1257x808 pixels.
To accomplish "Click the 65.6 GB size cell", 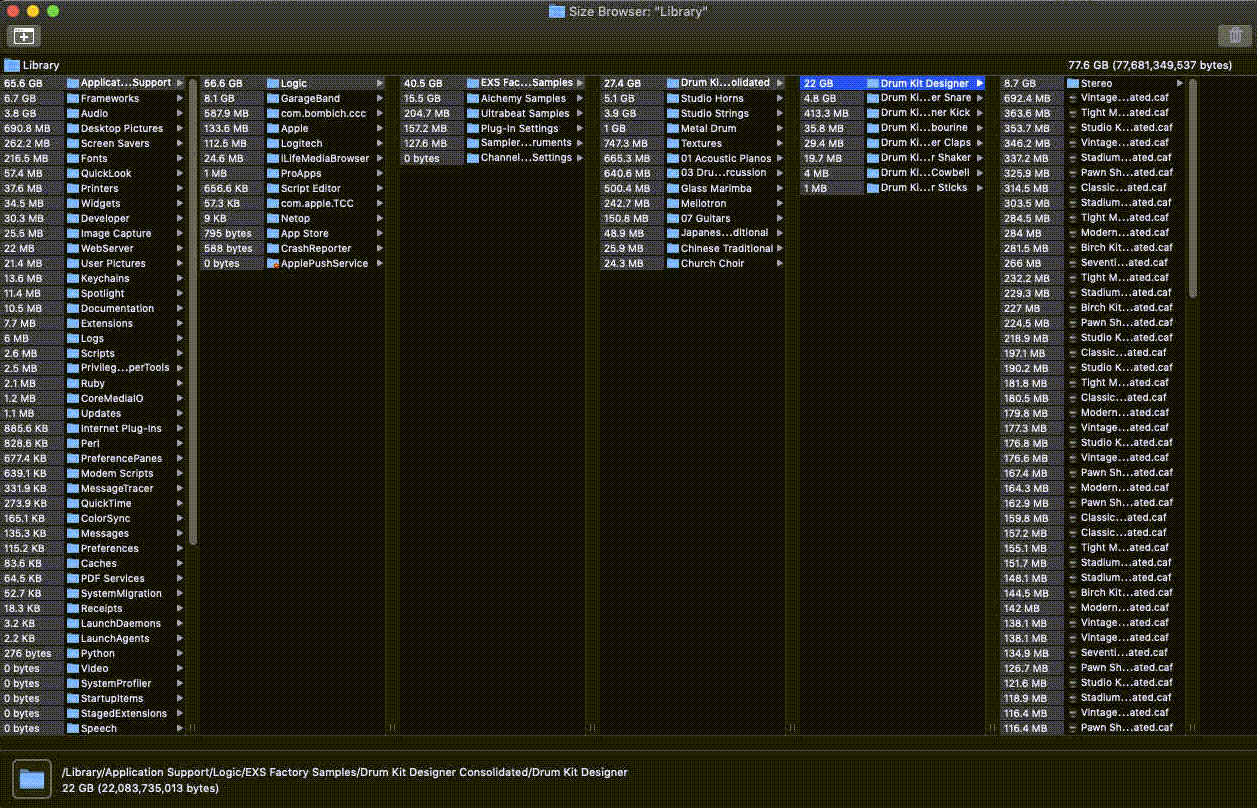I will tap(32, 83).
